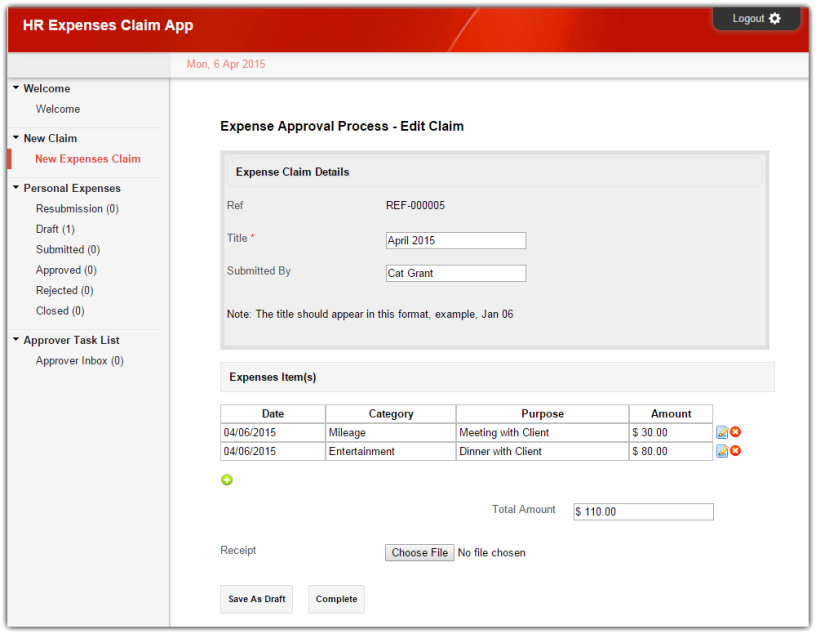This screenshot has width=816, height=634.
Task: Click the Total Amount field
Action: tap(643, 512)
